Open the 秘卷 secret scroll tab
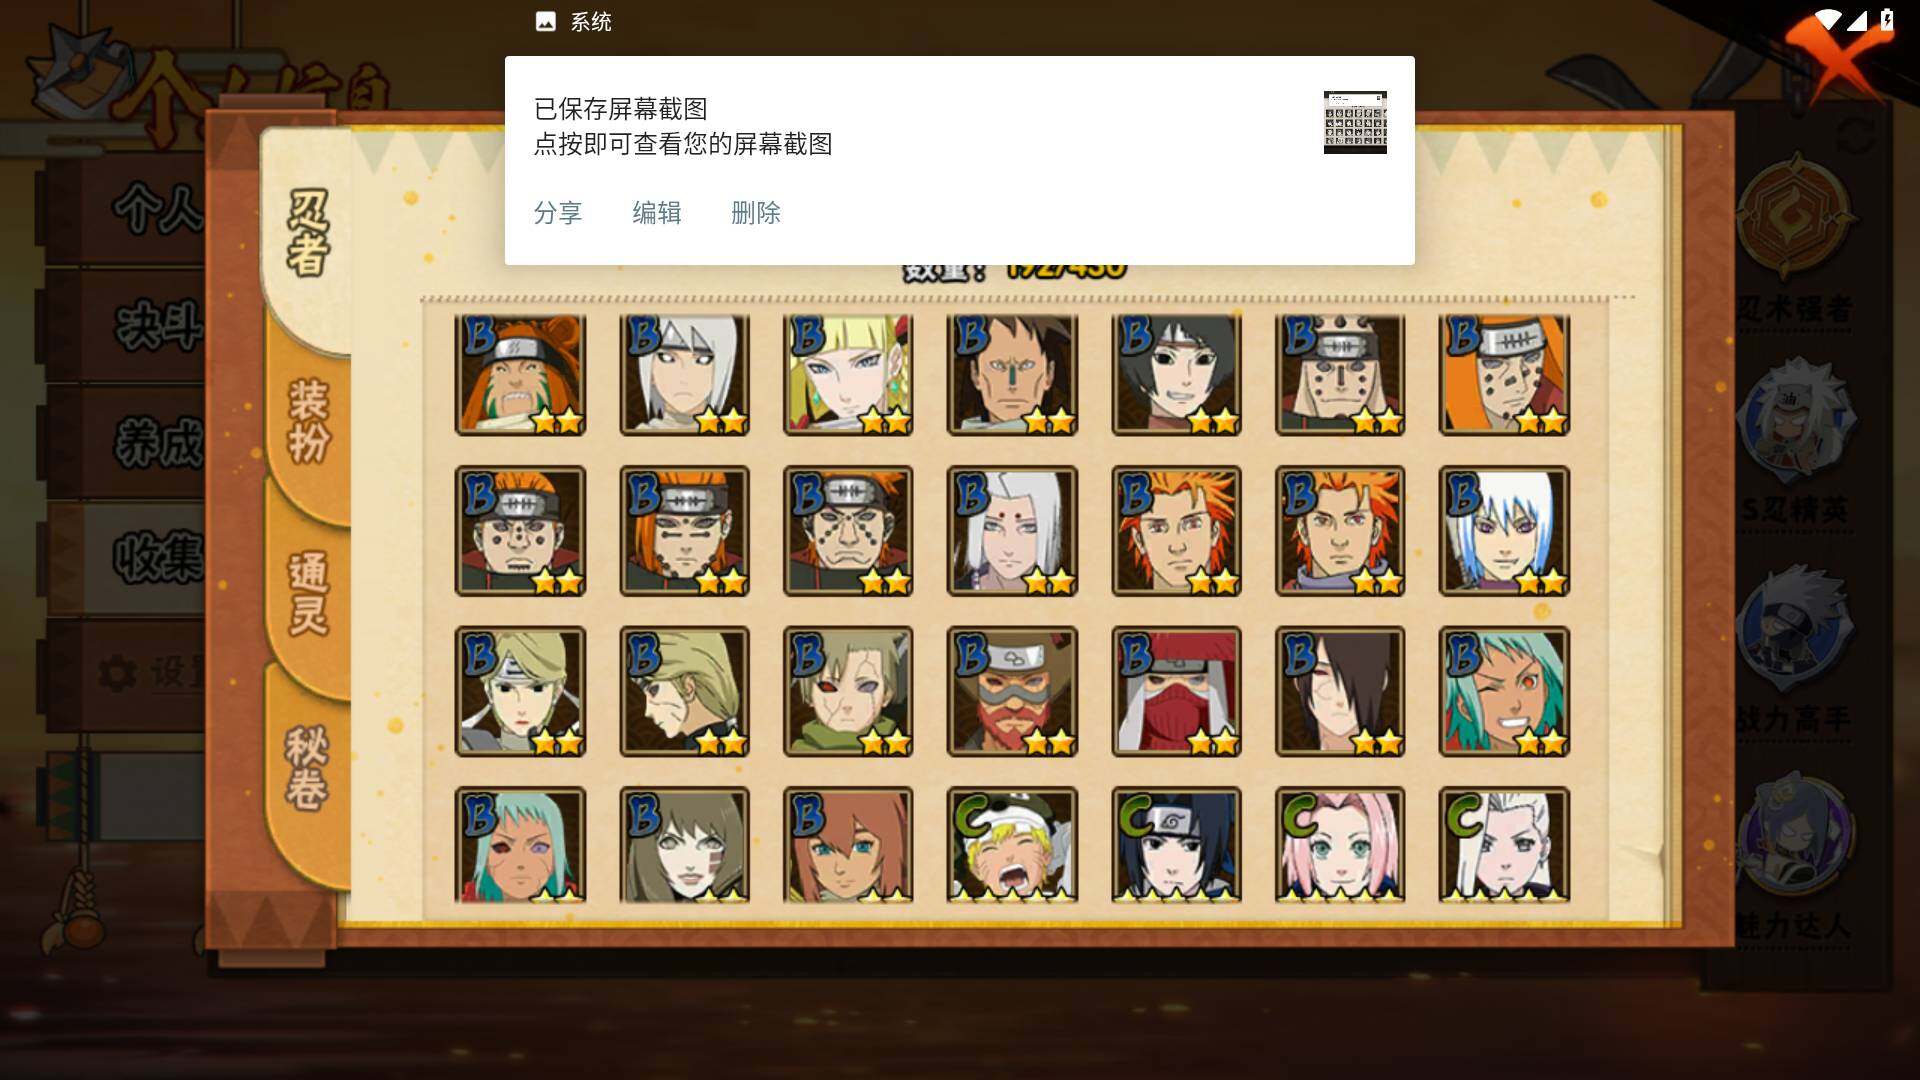Viewport: 1920px width, 1080px height. coord(306,768)
